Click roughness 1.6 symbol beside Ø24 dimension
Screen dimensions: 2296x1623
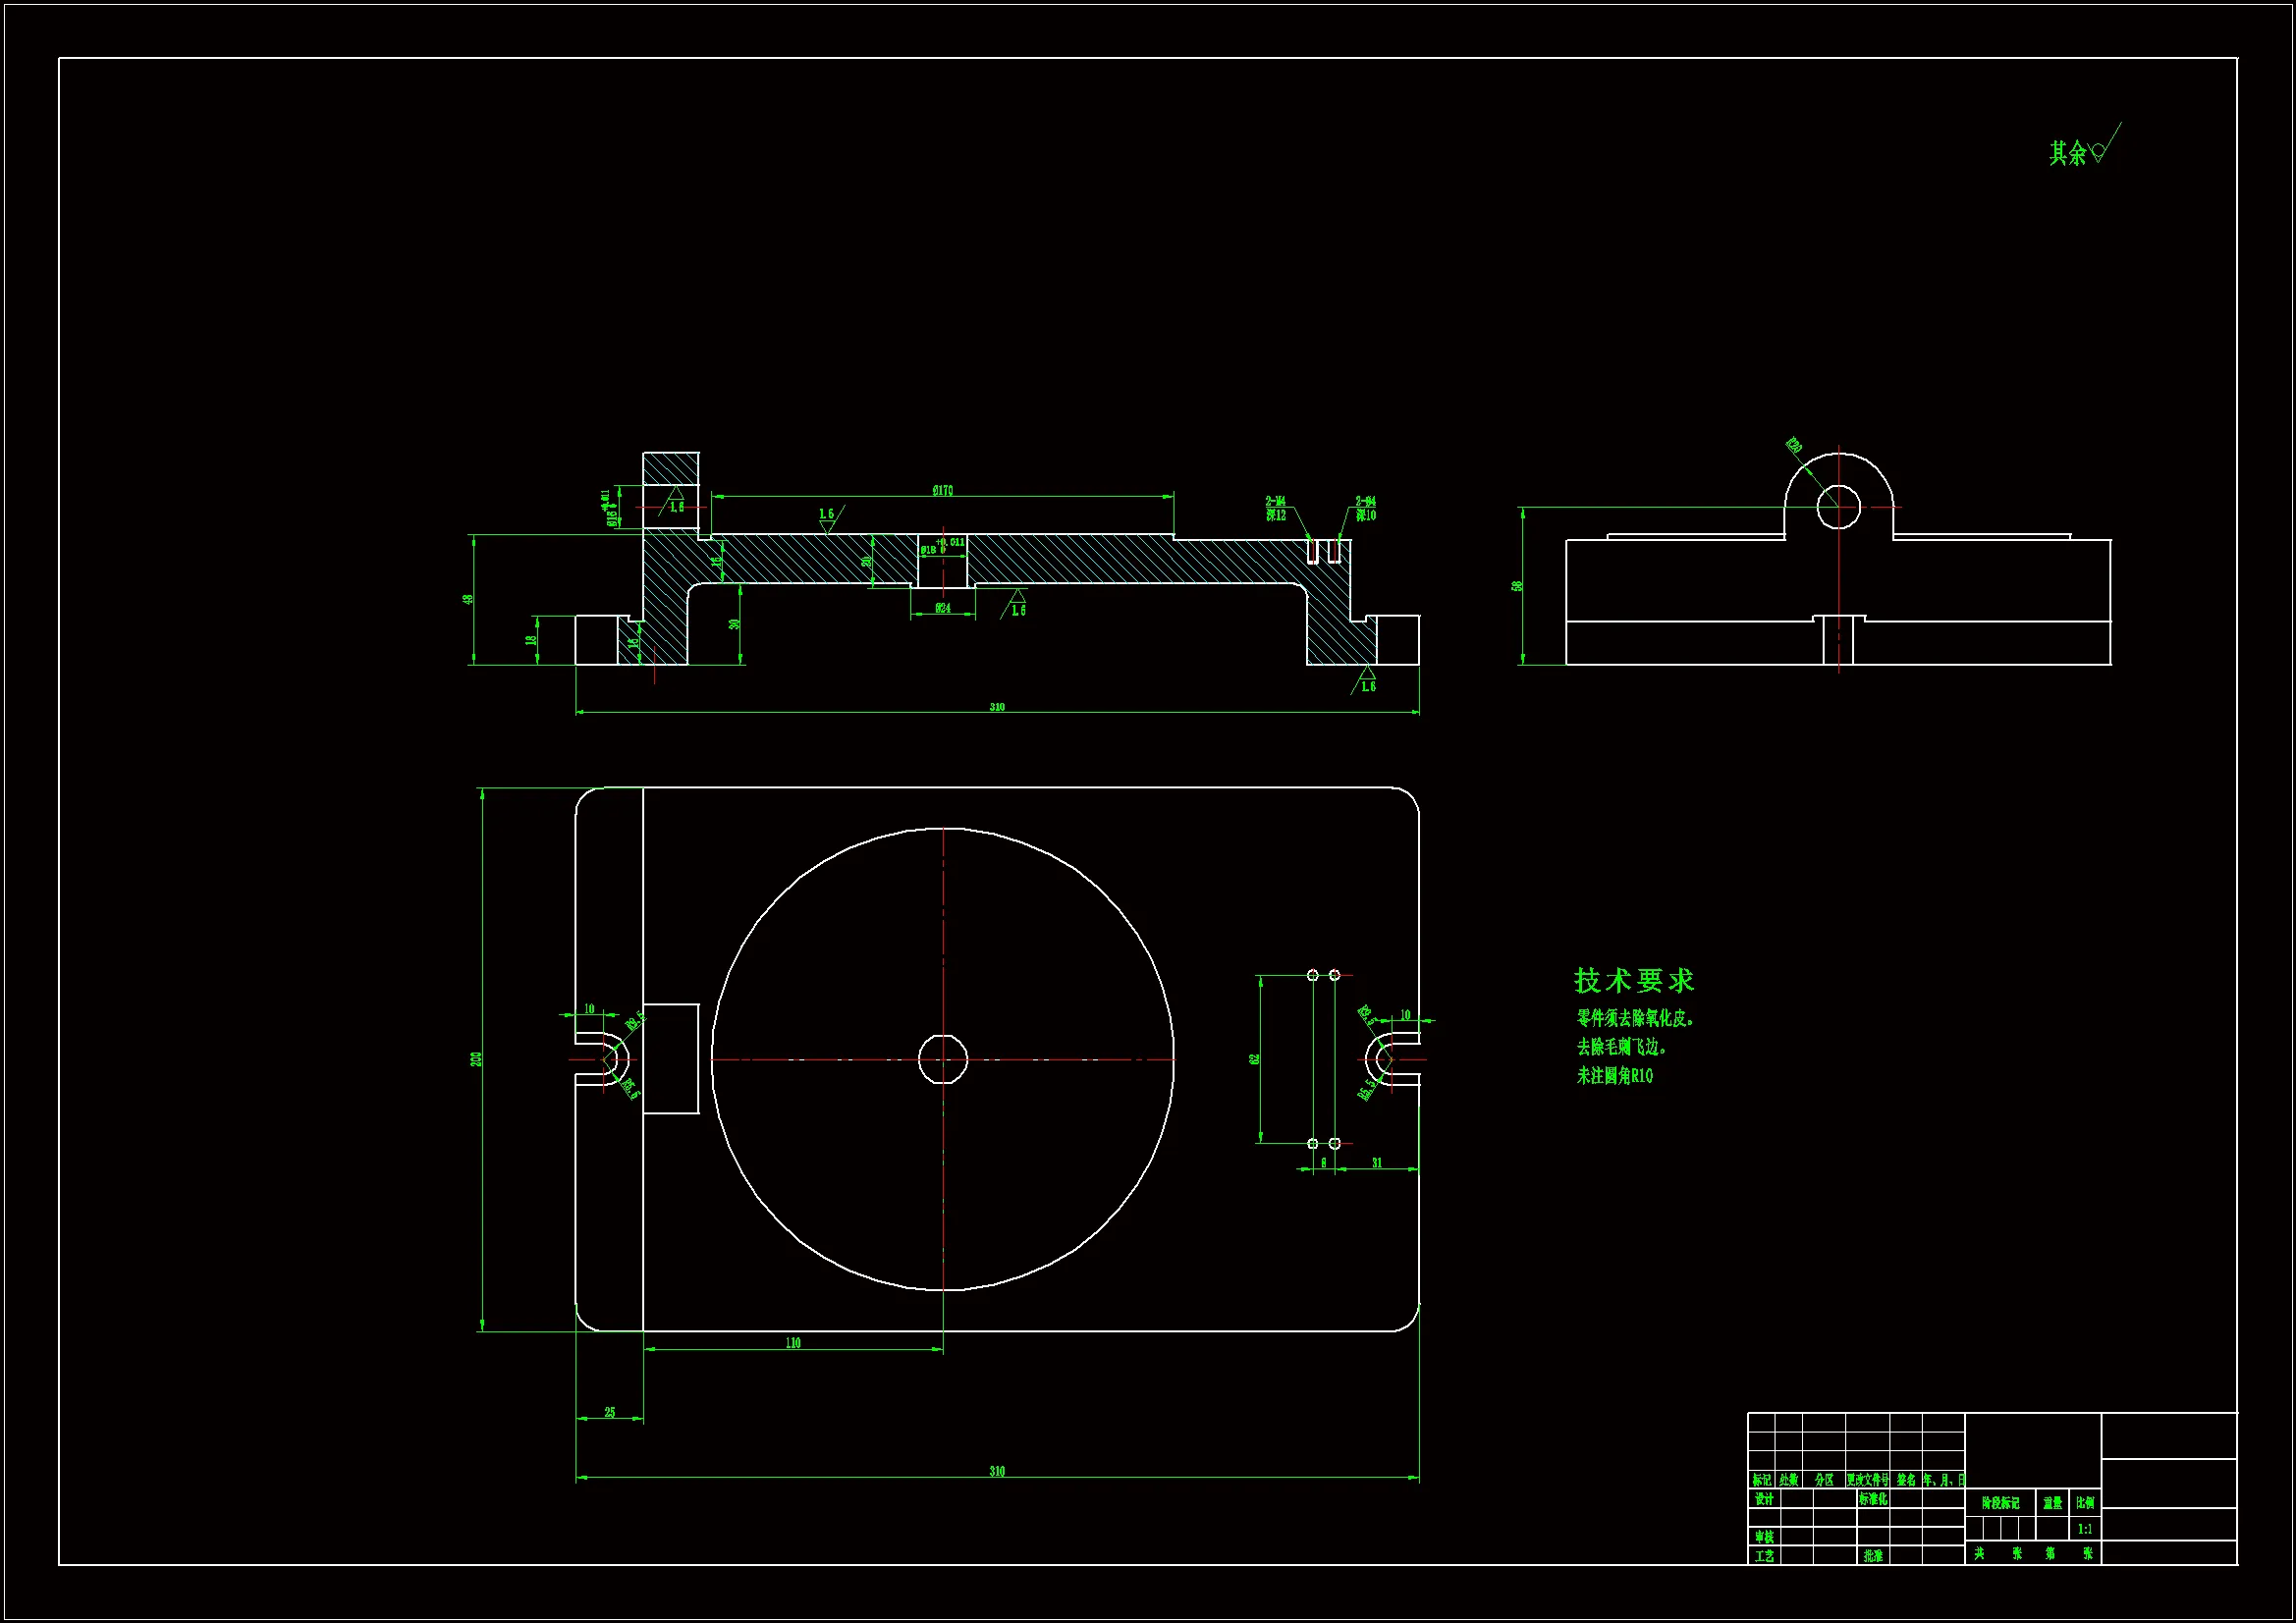coord(1016,605)
